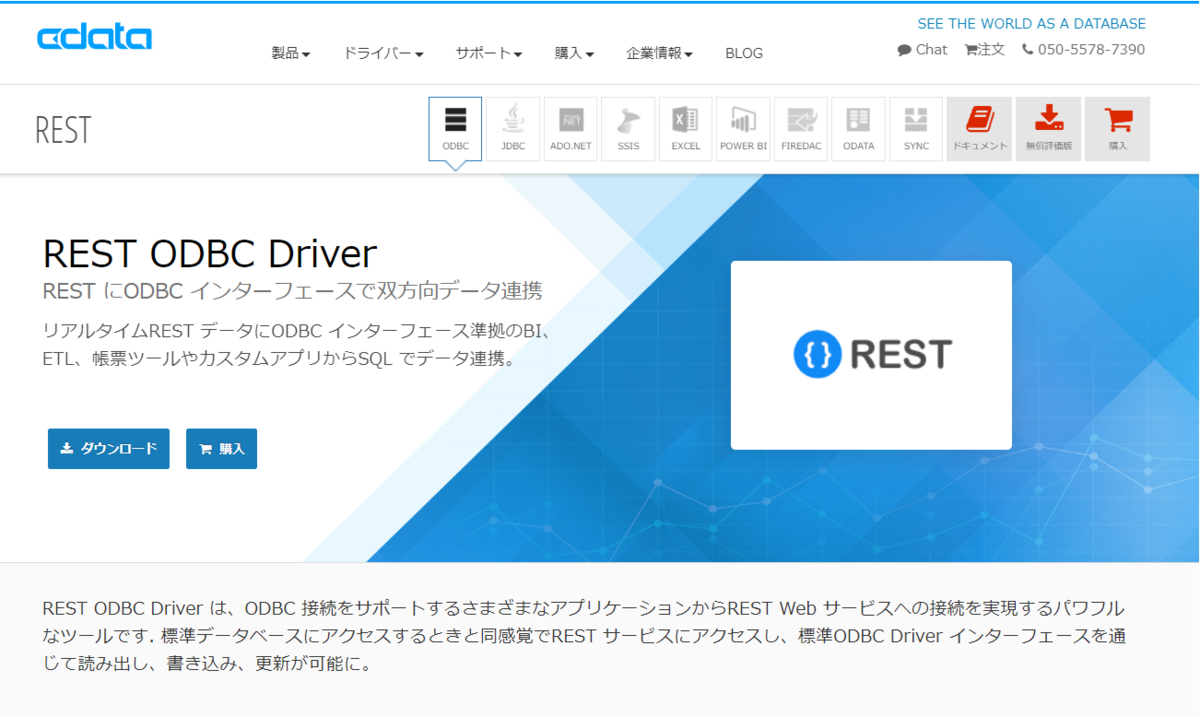The image size is (1200, 717).
Task: Go to the BLOG menu item
Action: (744, 53)
